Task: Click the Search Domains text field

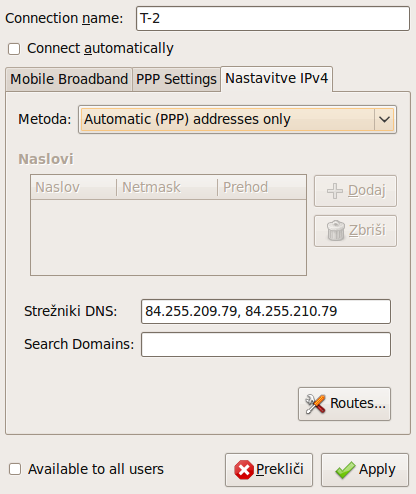Action: pyautogui.click(x=266, y=344)
